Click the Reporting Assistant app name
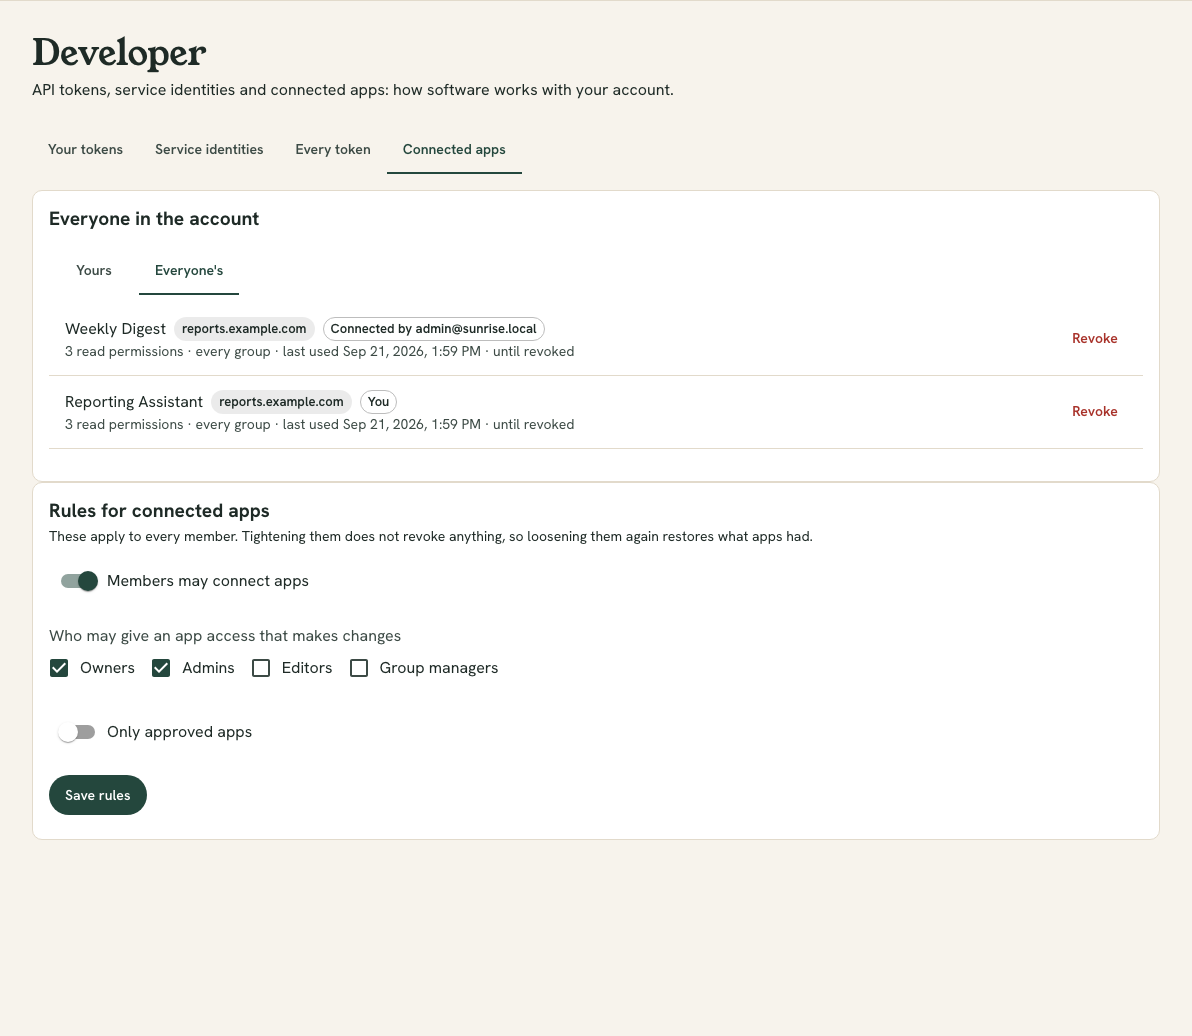1192x1036 pixels. 134,402
